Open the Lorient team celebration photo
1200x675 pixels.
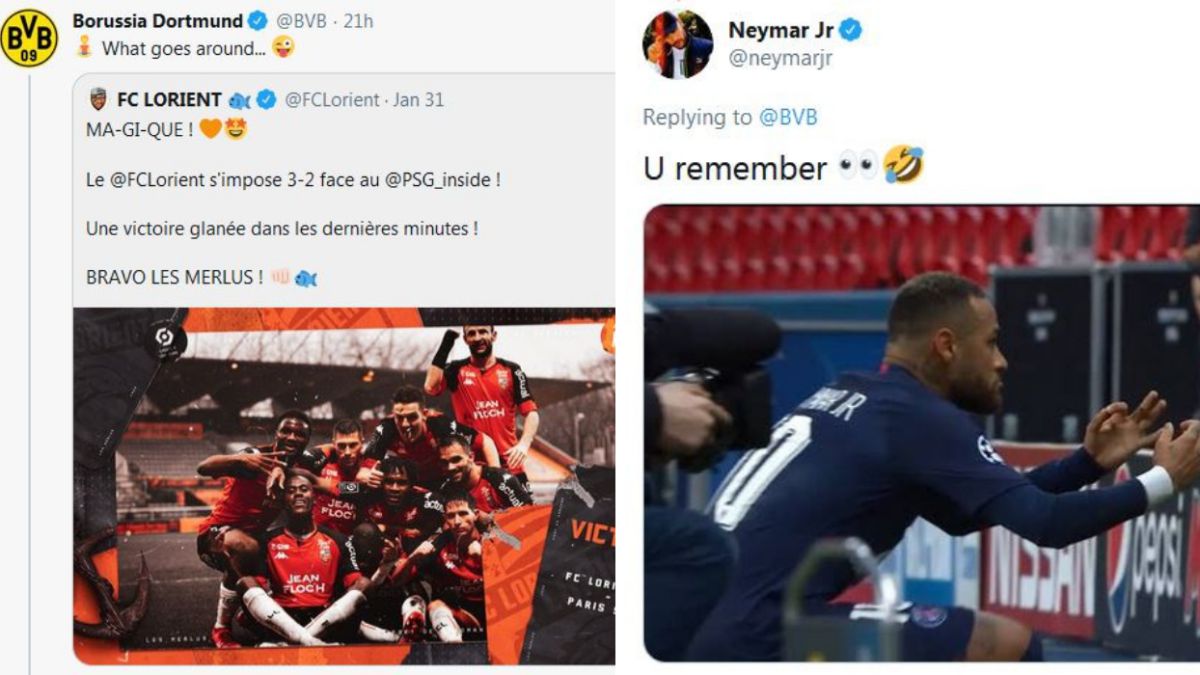[345, 486]
